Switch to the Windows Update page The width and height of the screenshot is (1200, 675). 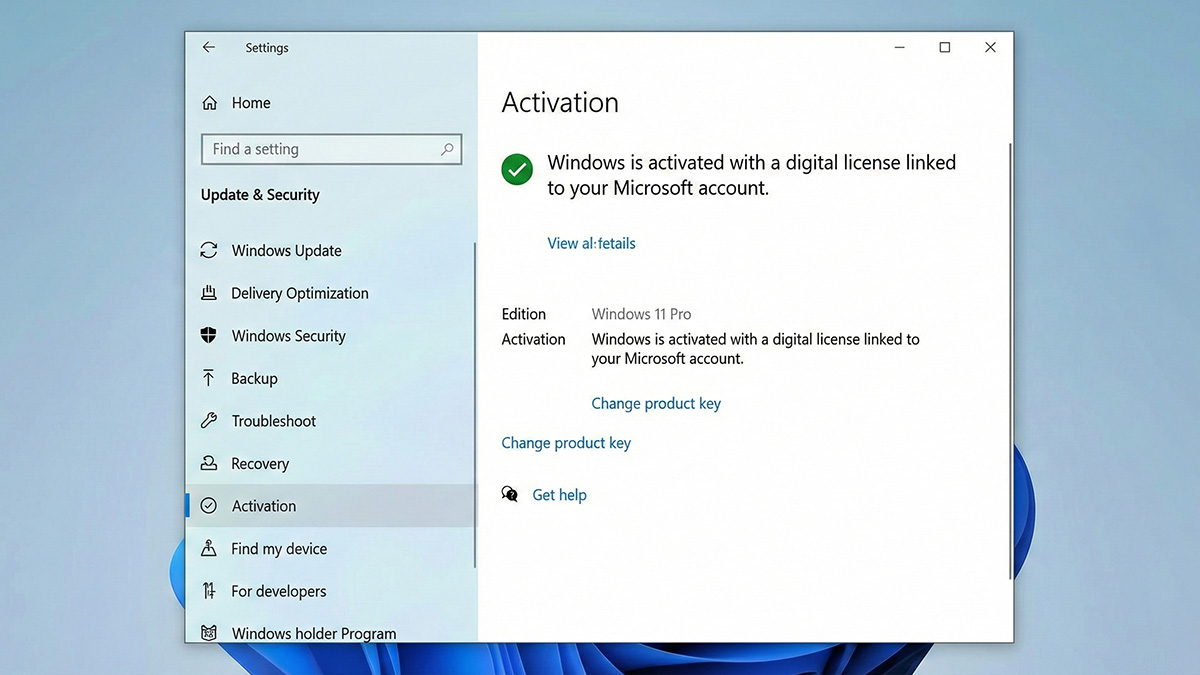tap(286, 250)
